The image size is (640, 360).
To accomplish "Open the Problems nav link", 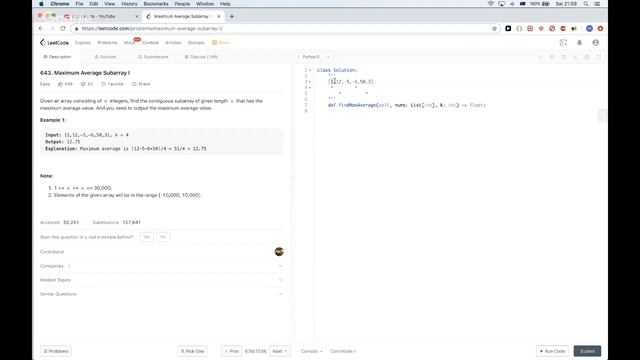I will pyautogui.click(x=107, y=42).
